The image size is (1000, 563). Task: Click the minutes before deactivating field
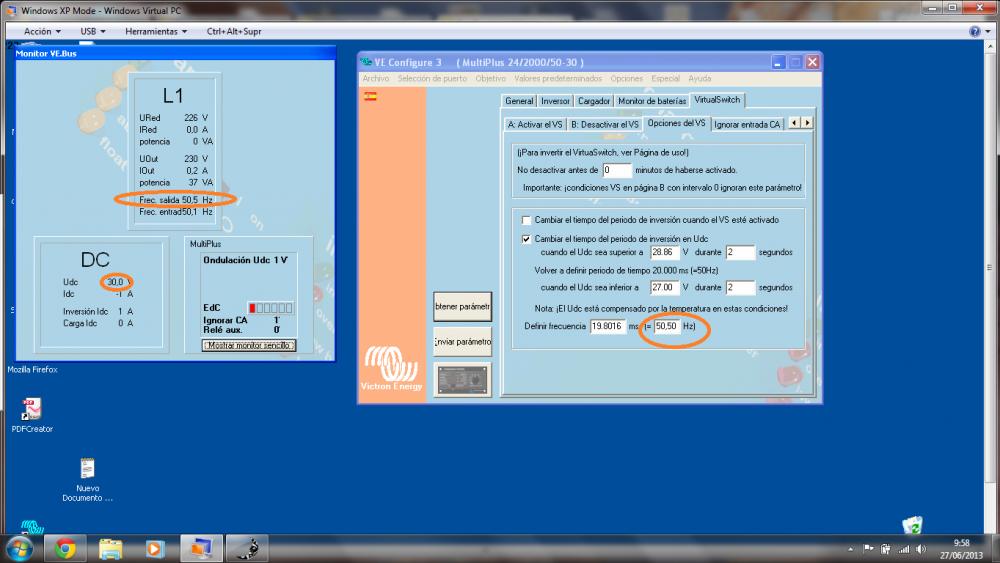617,170
